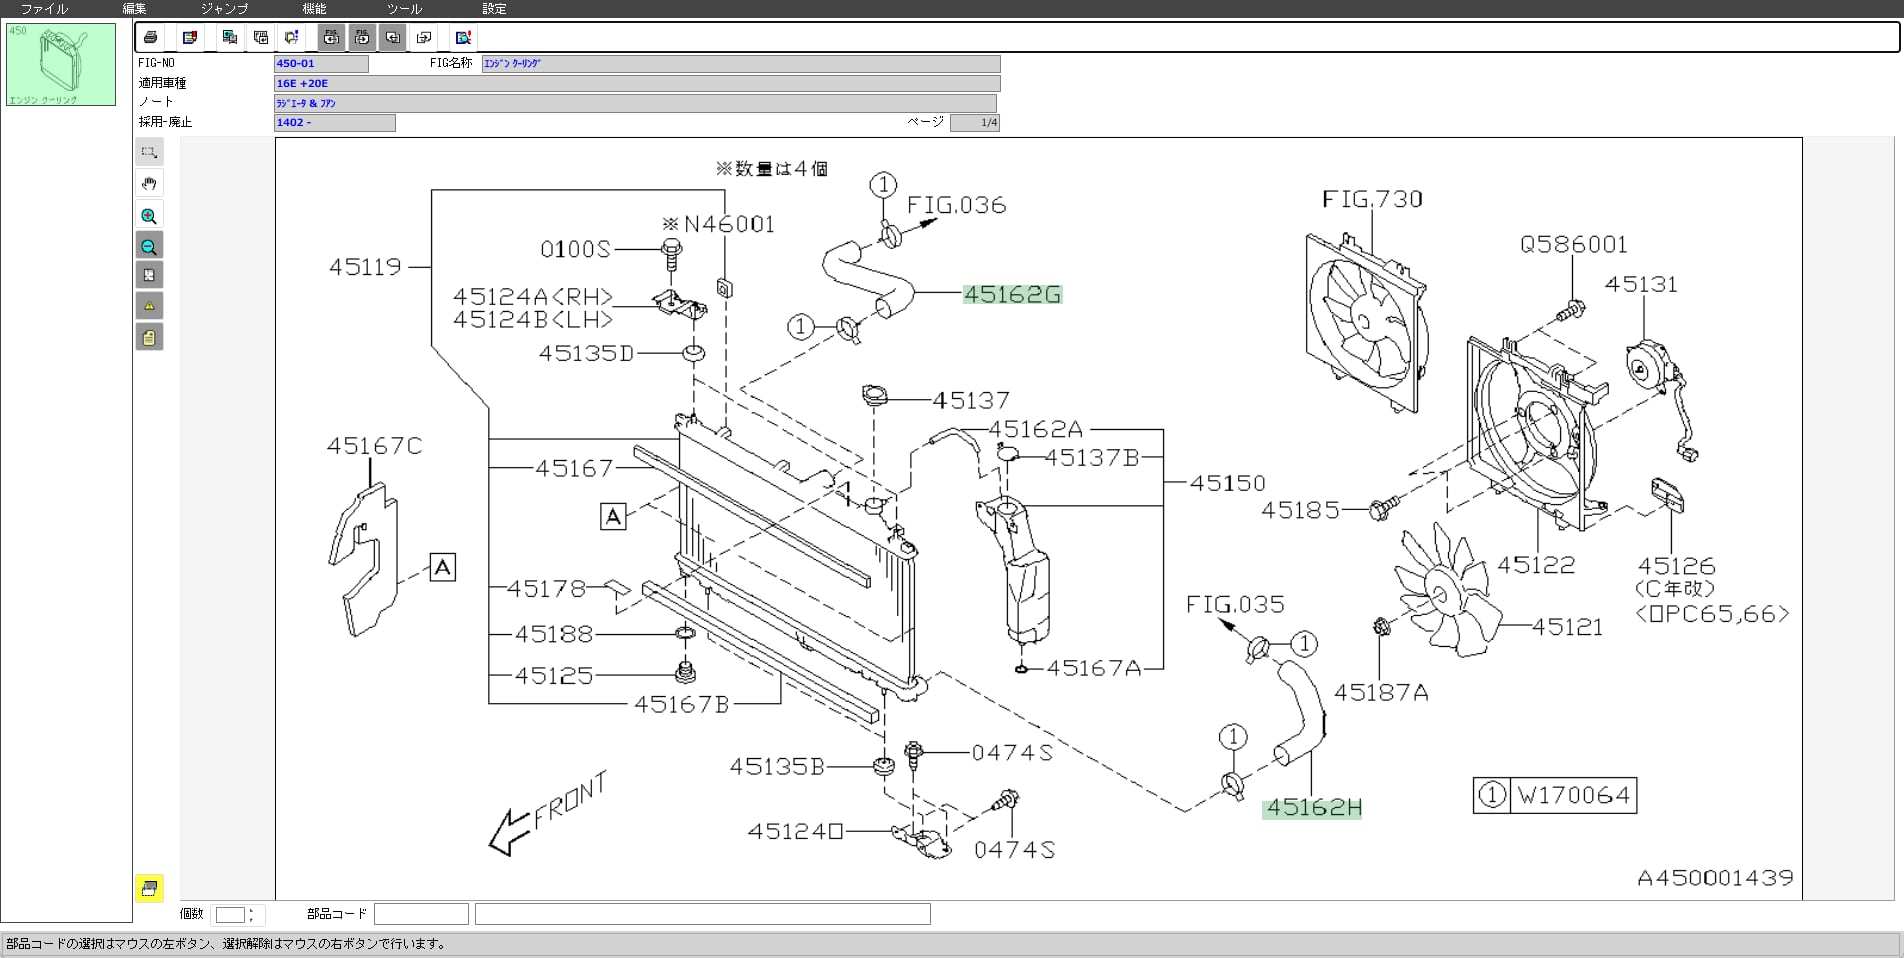The height and width of the screenshot is (958, 1904).
Task: Click the 適用車種 field showing 16E +20E
Action: coord(637,84)
